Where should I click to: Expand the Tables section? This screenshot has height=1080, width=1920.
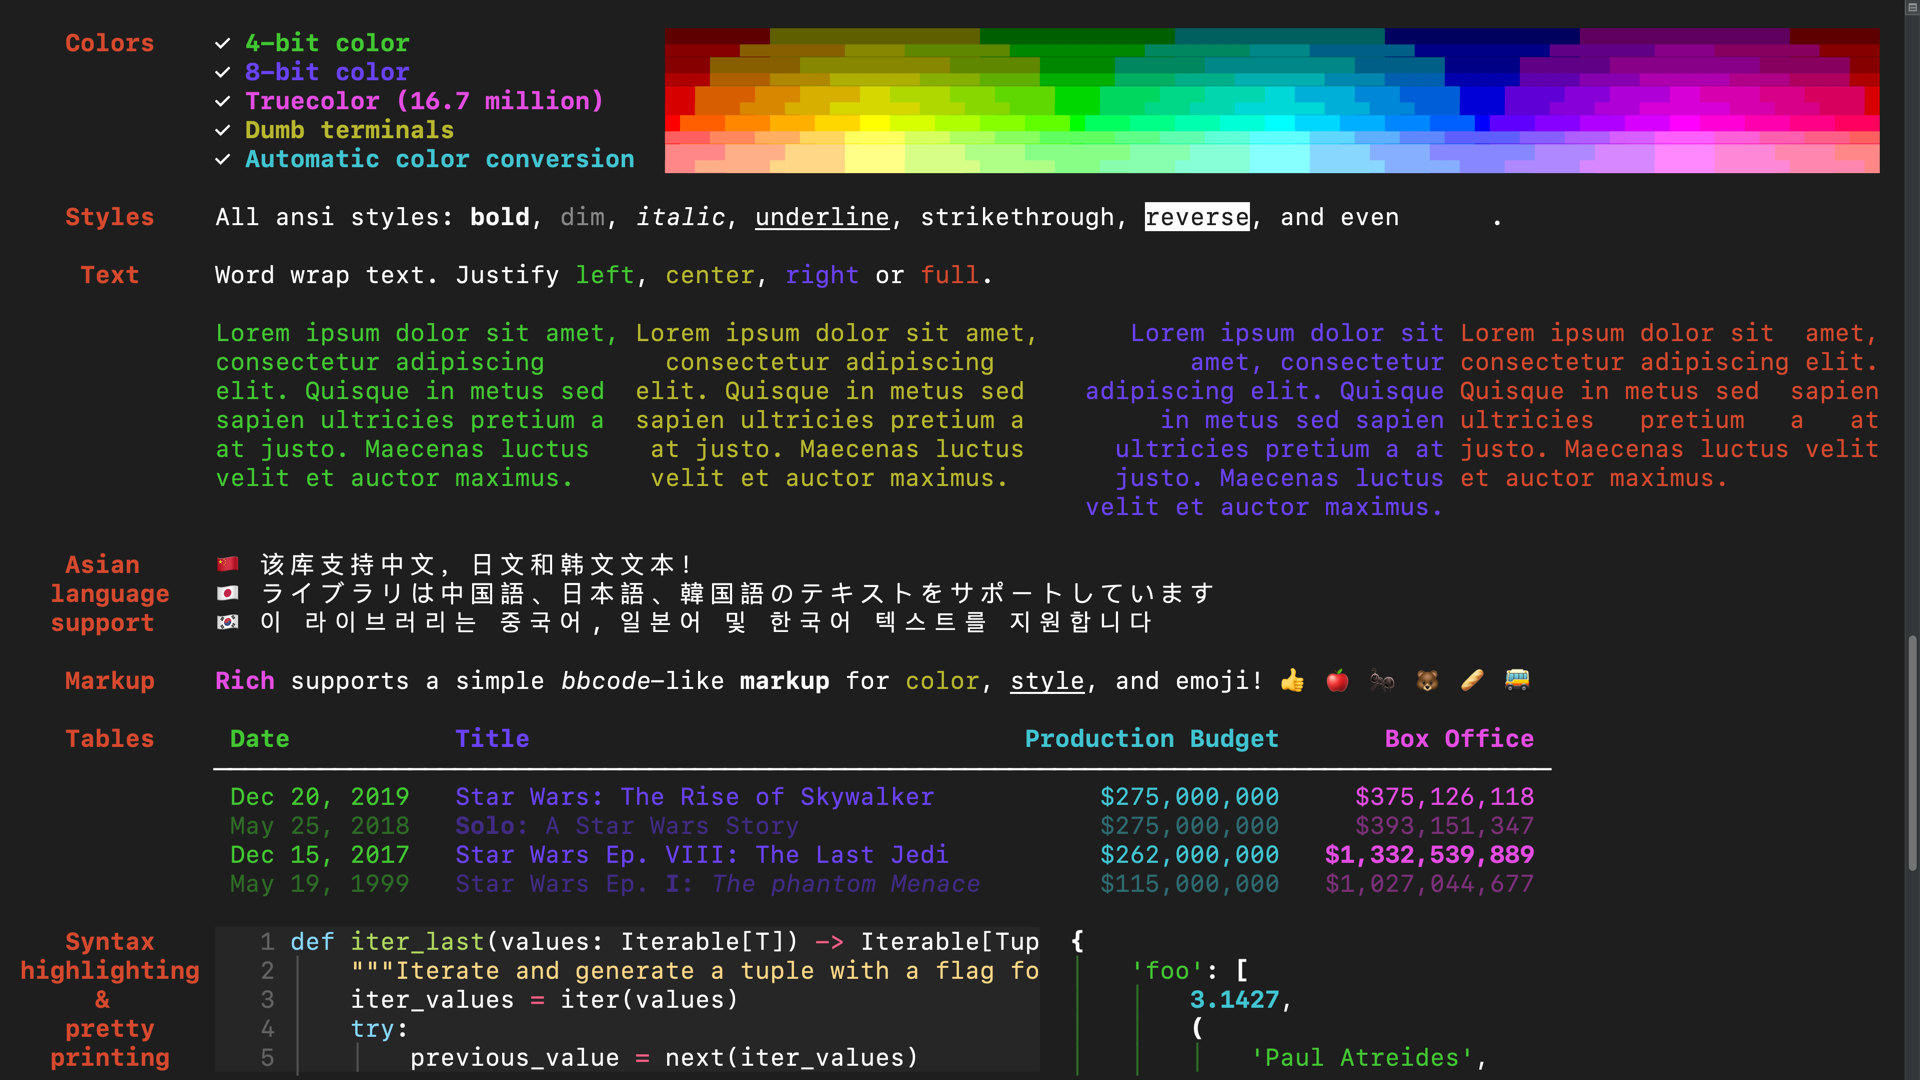[111, 738]
